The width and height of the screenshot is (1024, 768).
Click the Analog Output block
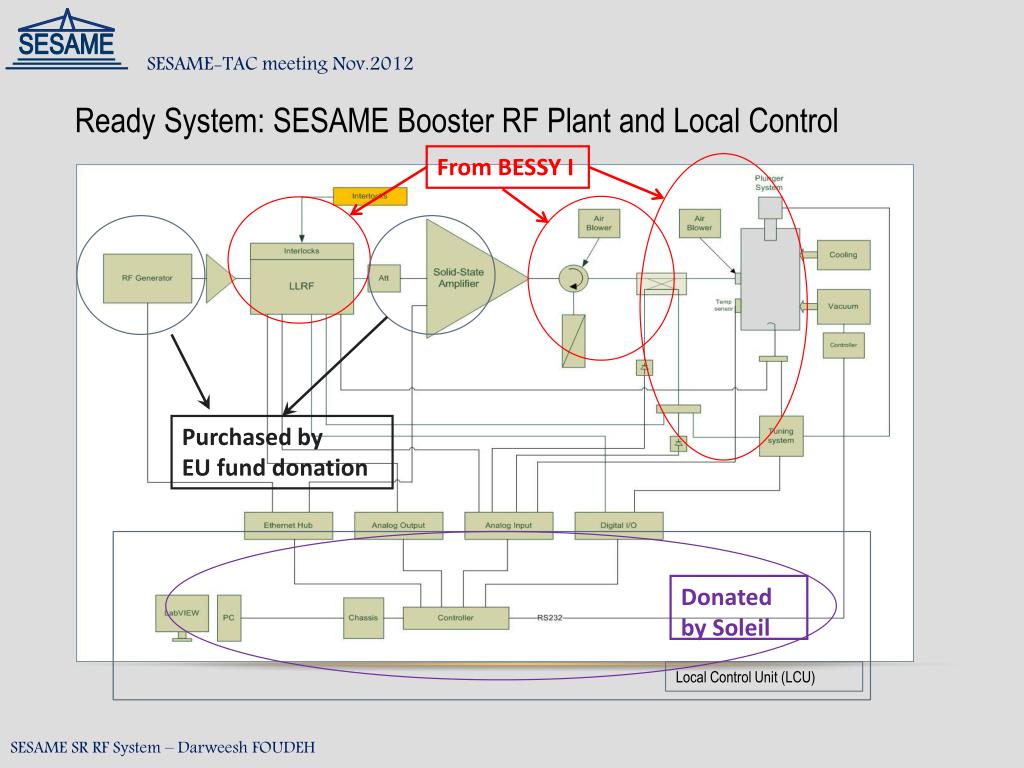(x=398, y=525)
